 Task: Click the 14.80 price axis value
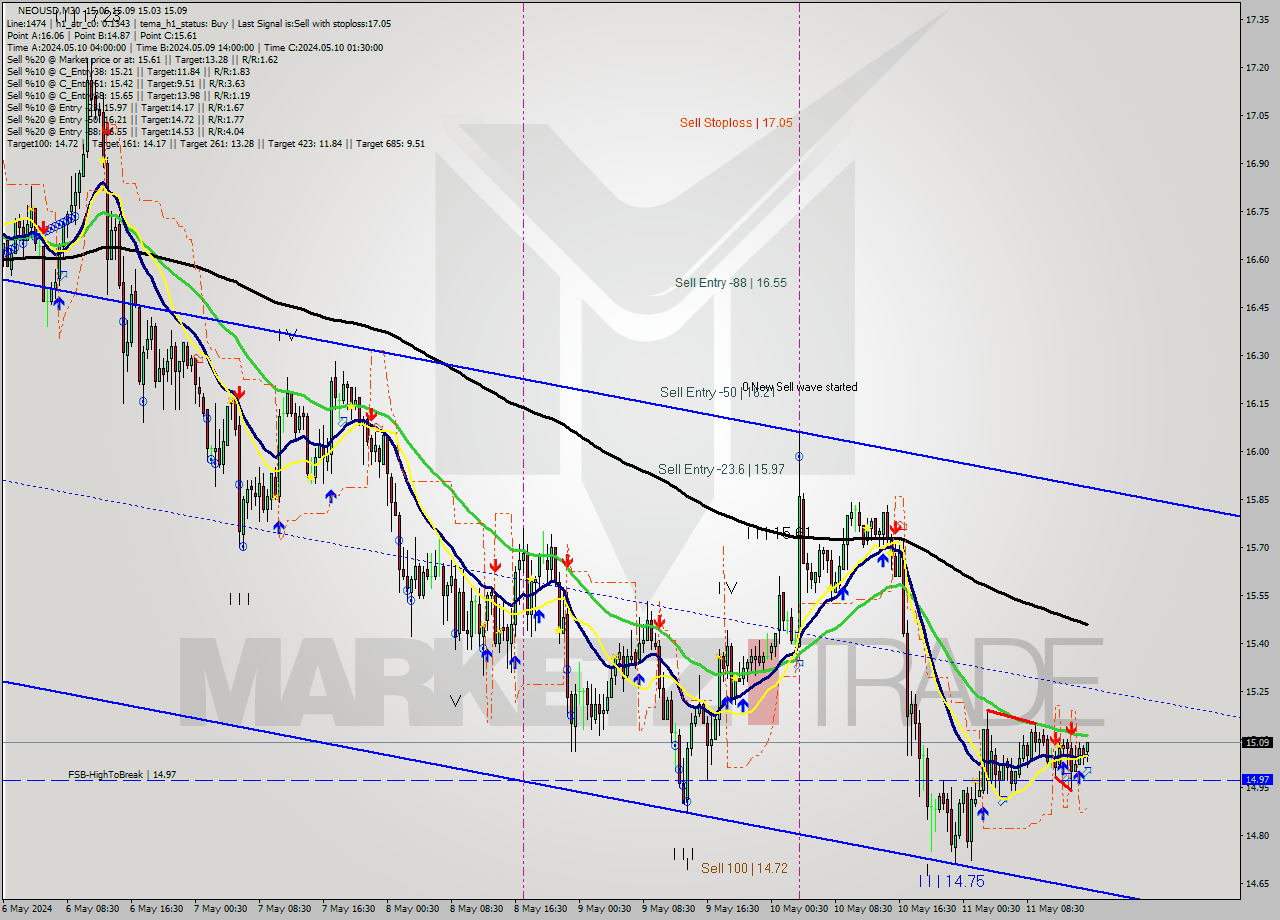(x=1257, y=835)
